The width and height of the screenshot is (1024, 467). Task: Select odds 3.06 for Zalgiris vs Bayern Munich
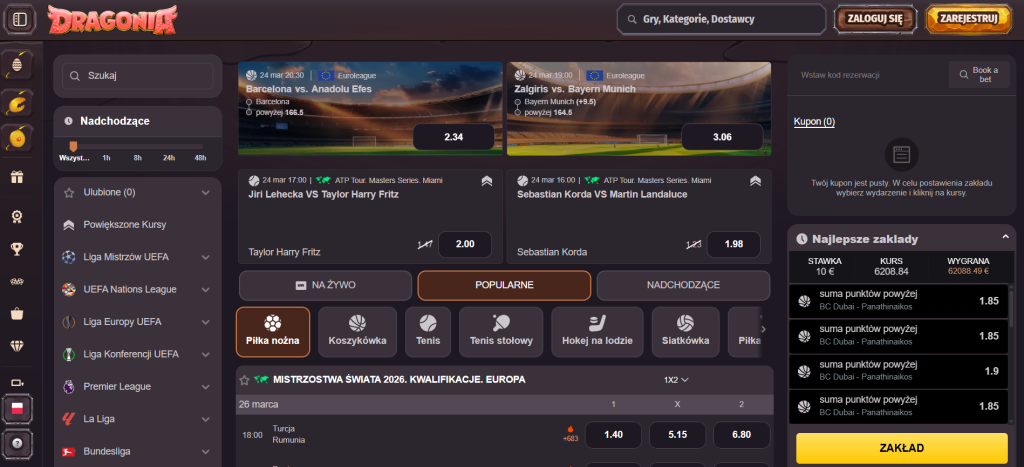pyautogui.click(x=722, y=137)
